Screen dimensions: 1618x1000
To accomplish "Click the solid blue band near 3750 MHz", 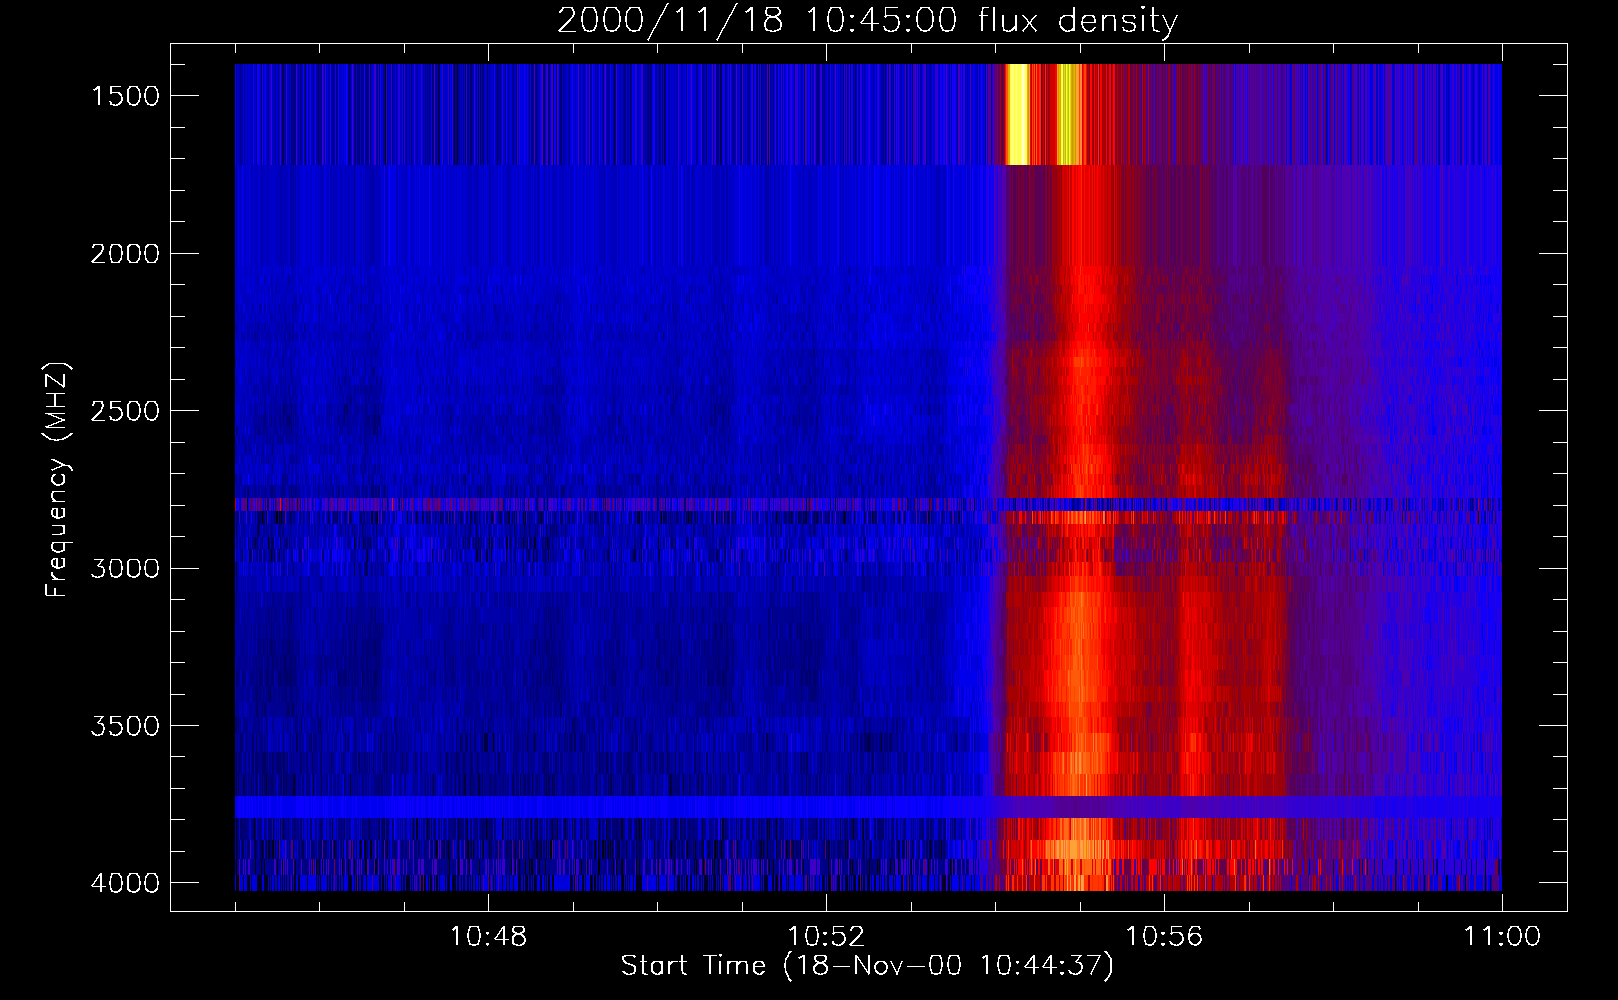I will 868,807.
